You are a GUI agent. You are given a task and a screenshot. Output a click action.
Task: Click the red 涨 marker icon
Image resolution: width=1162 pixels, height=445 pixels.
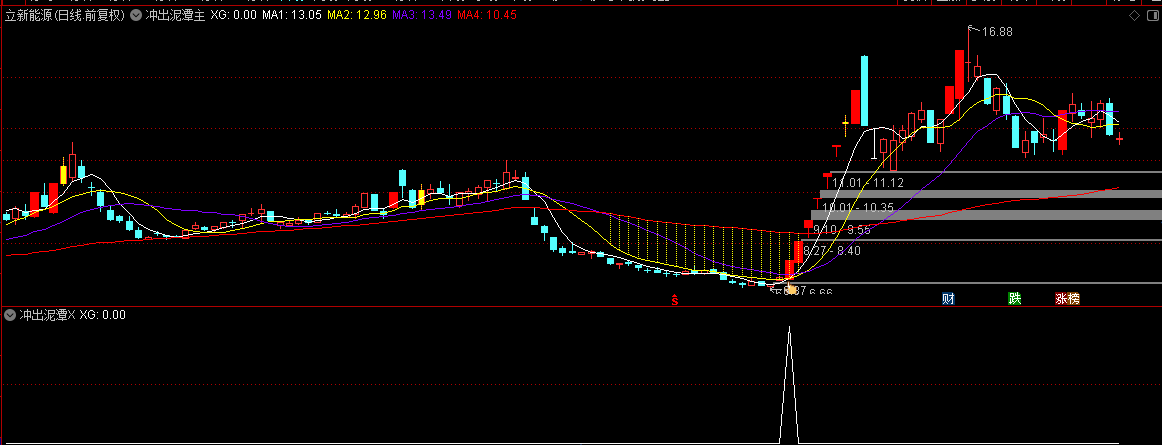coord(1061,299)
